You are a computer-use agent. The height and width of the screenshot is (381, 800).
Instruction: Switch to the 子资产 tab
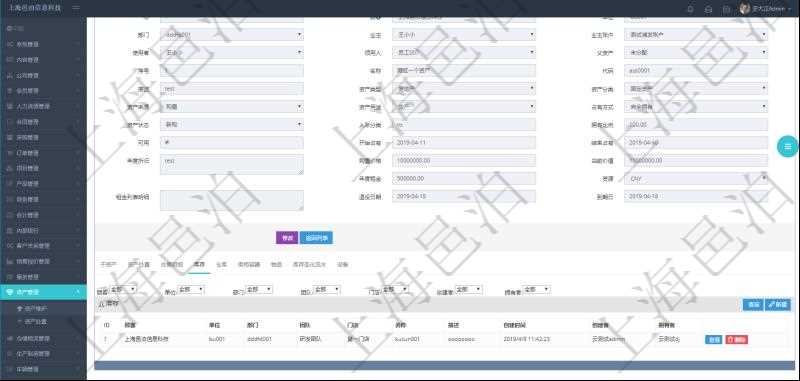[x=109, y=265]
